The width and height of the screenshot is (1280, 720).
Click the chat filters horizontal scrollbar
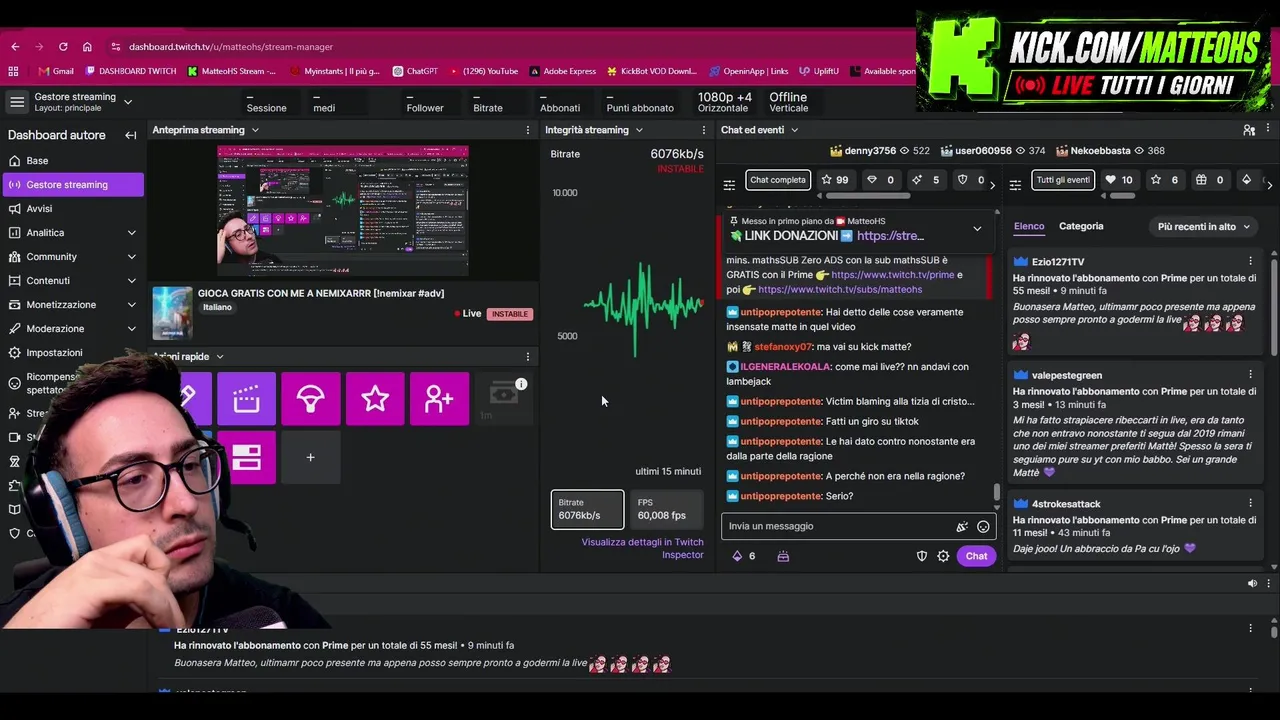tap(868, 196)
